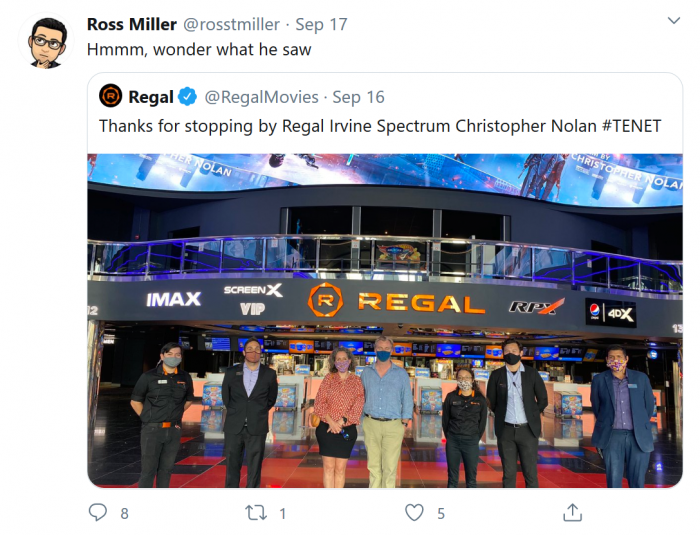Click the reply count number 8

[x=124, y=513]
